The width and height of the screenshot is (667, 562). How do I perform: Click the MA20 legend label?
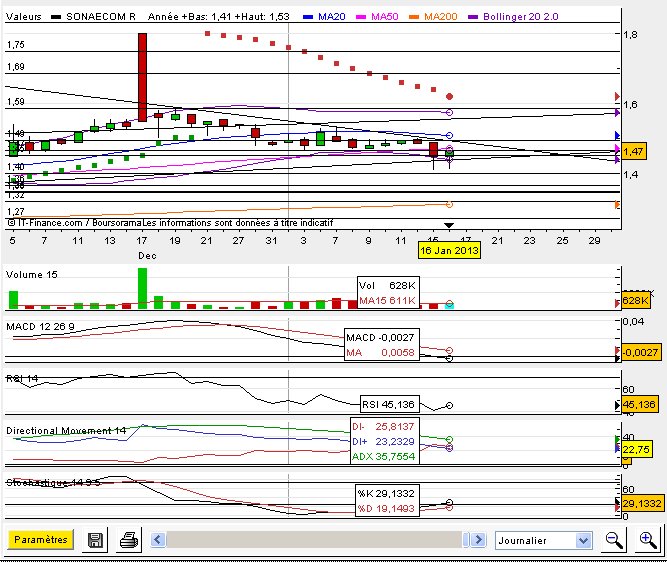tap(331, 17)
